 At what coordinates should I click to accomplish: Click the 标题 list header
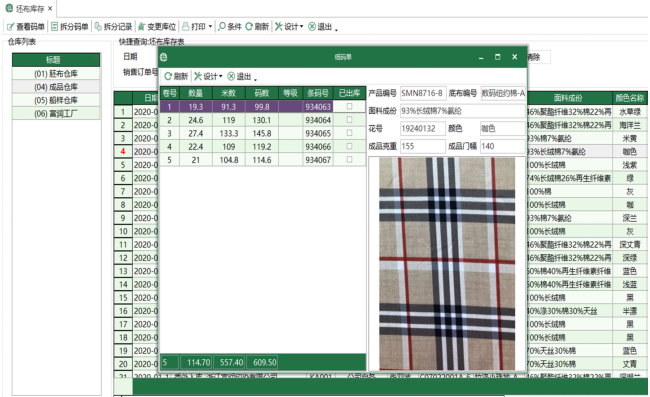click(56, 60)
